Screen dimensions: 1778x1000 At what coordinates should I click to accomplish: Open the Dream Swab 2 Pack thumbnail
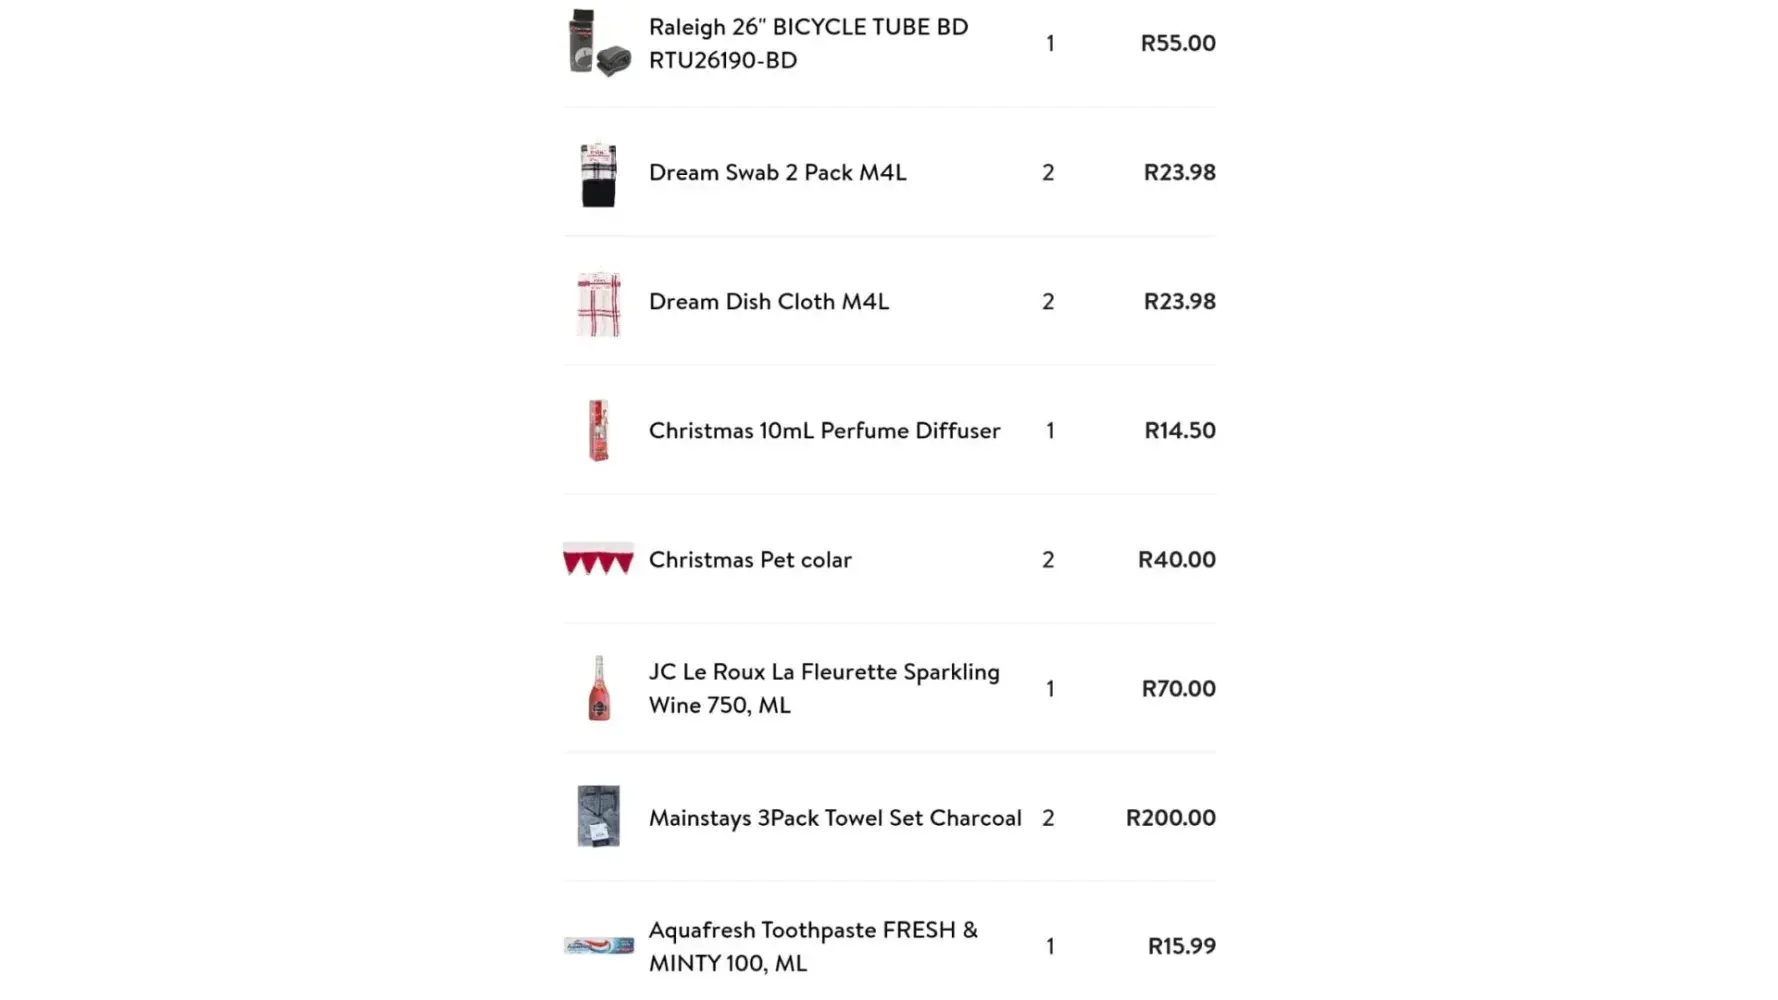click(598, 174)
